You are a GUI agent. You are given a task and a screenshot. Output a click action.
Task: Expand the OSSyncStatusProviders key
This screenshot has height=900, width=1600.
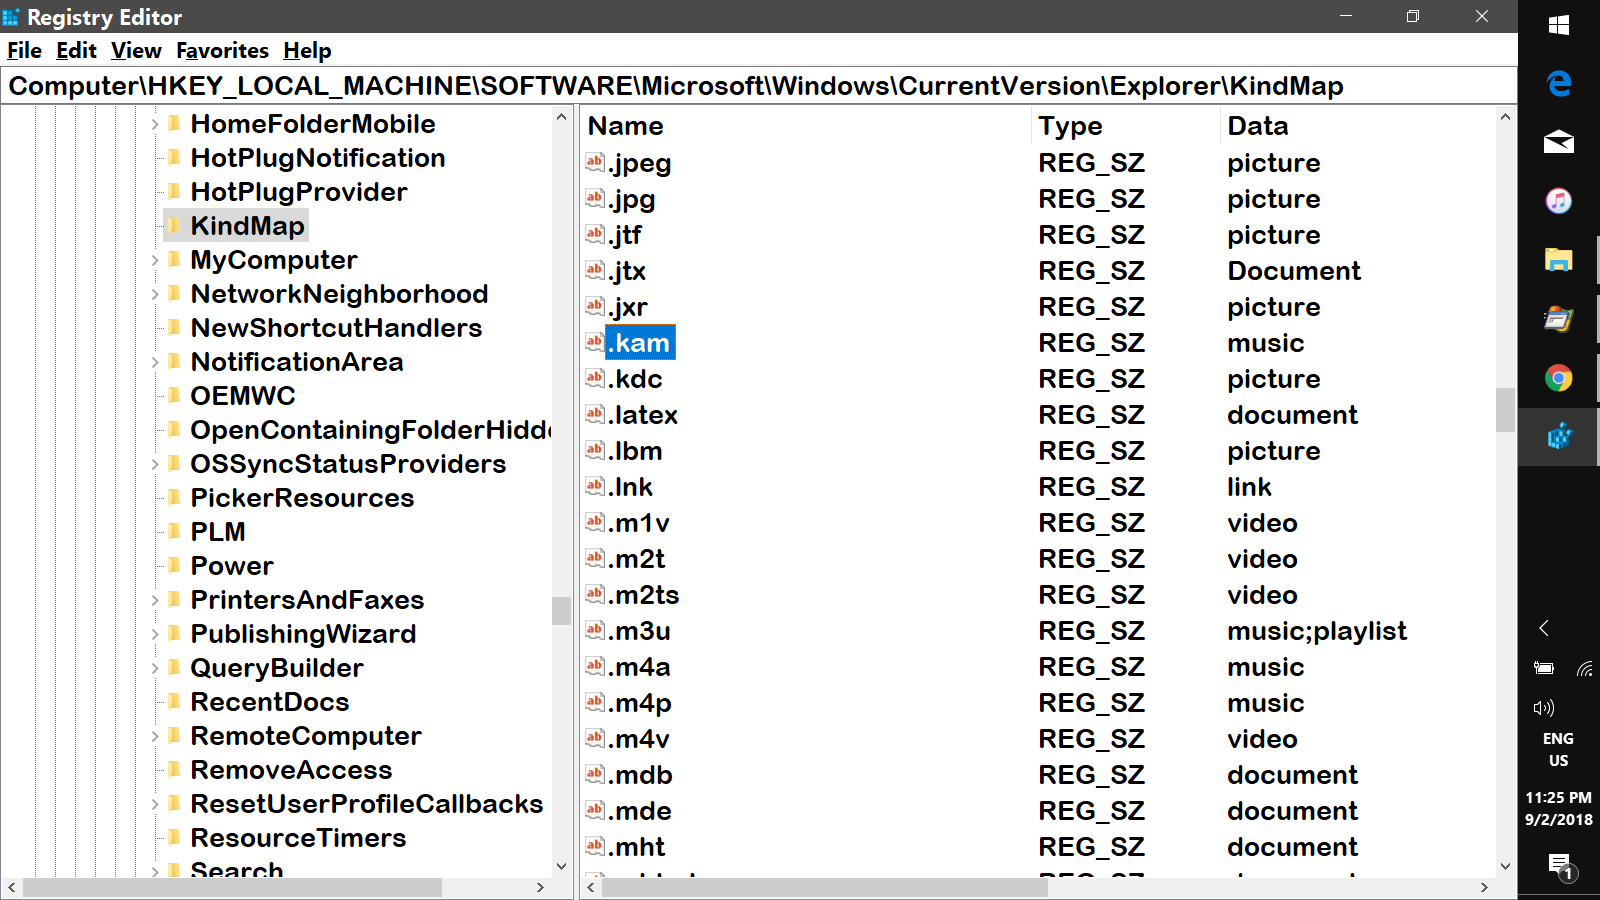(x=155, y=464)
